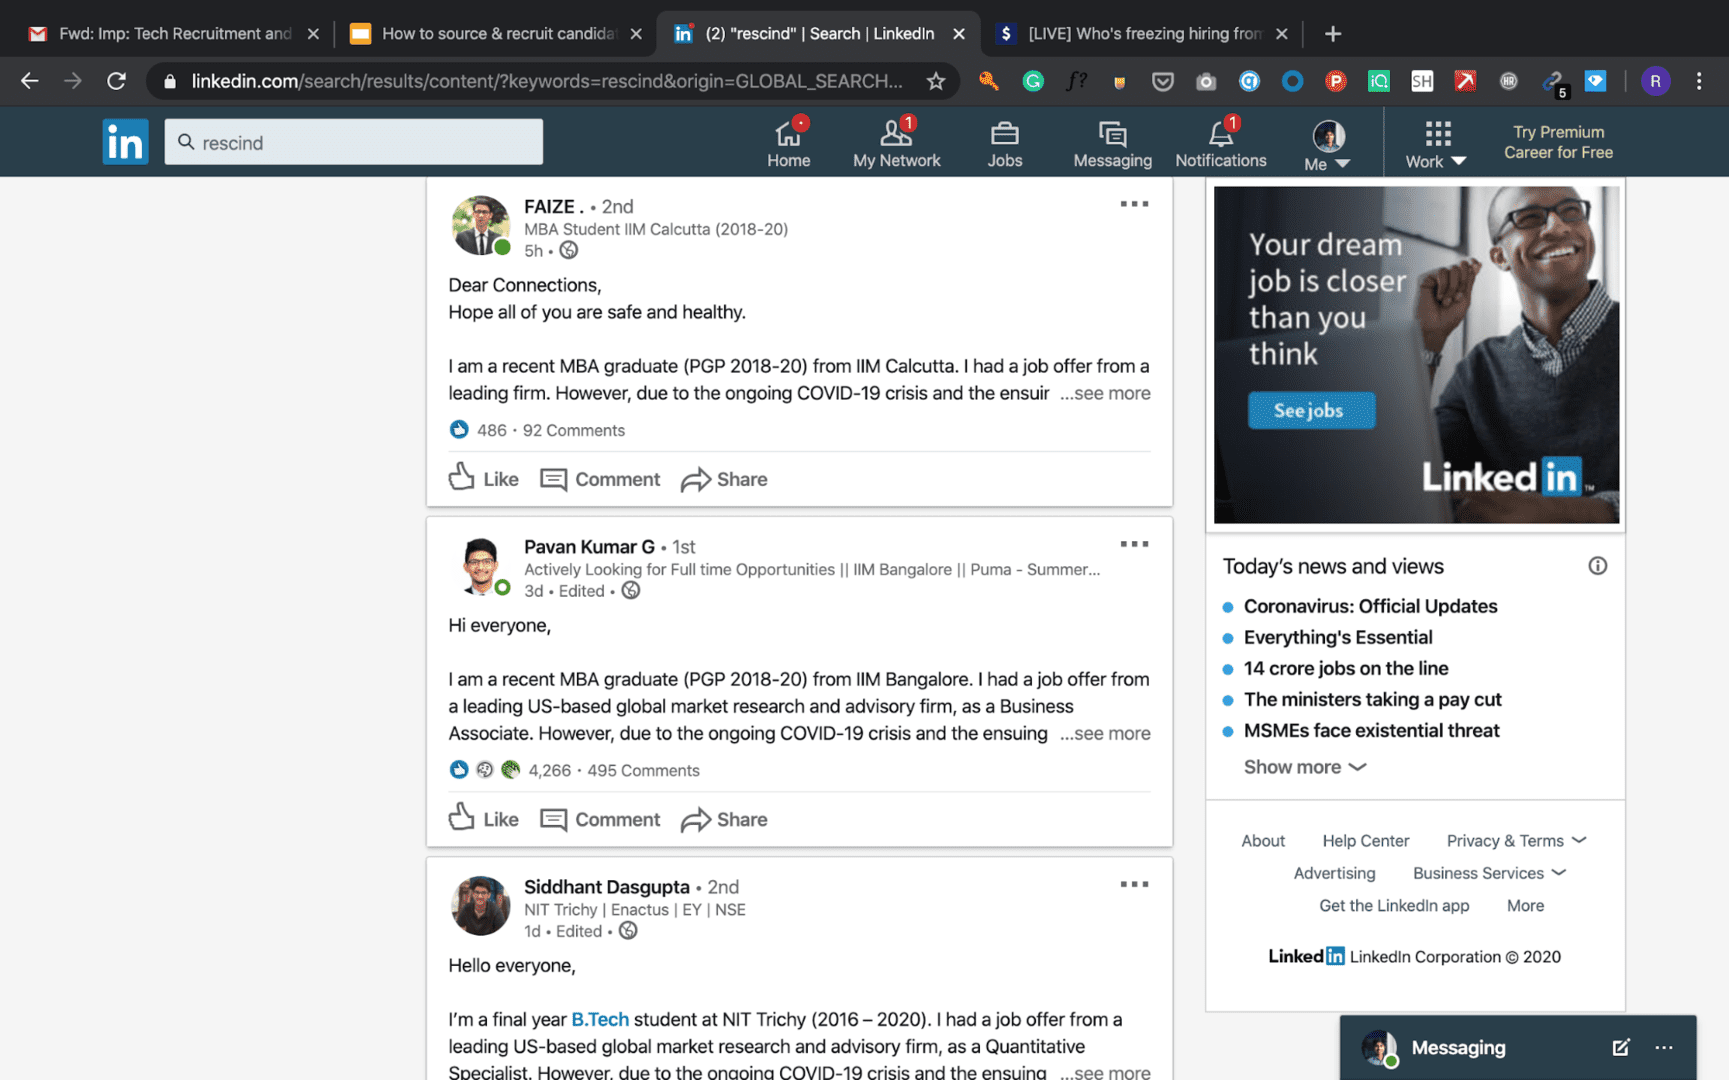Expand see more on Pavan Kumar G's post
This screenshot has width=1729, height=1080.
tap(1105, 733)
